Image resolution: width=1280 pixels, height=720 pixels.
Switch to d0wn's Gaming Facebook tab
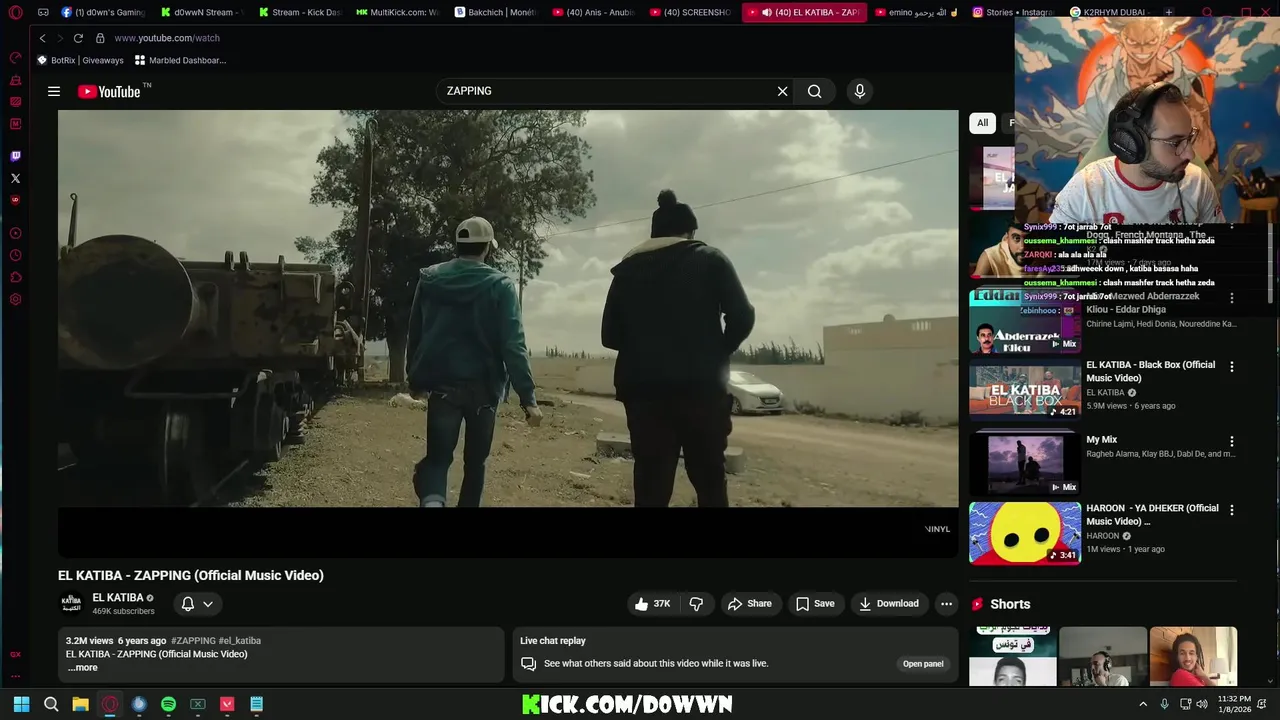coord(103,12)
